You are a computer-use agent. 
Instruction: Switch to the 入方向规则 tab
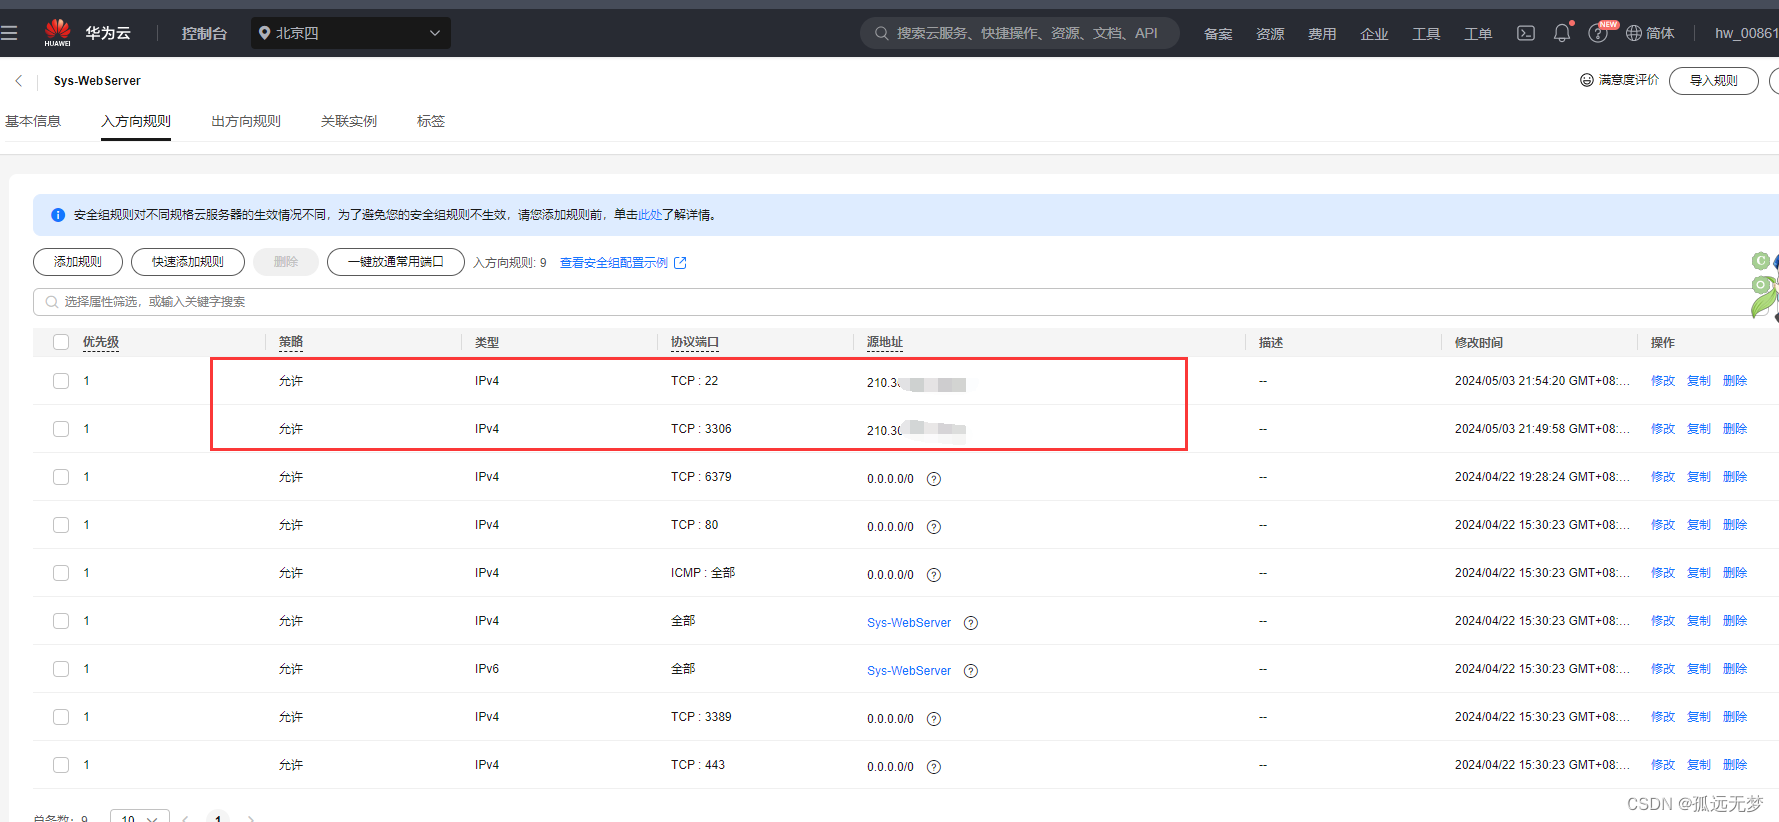[x=136, y=121]
